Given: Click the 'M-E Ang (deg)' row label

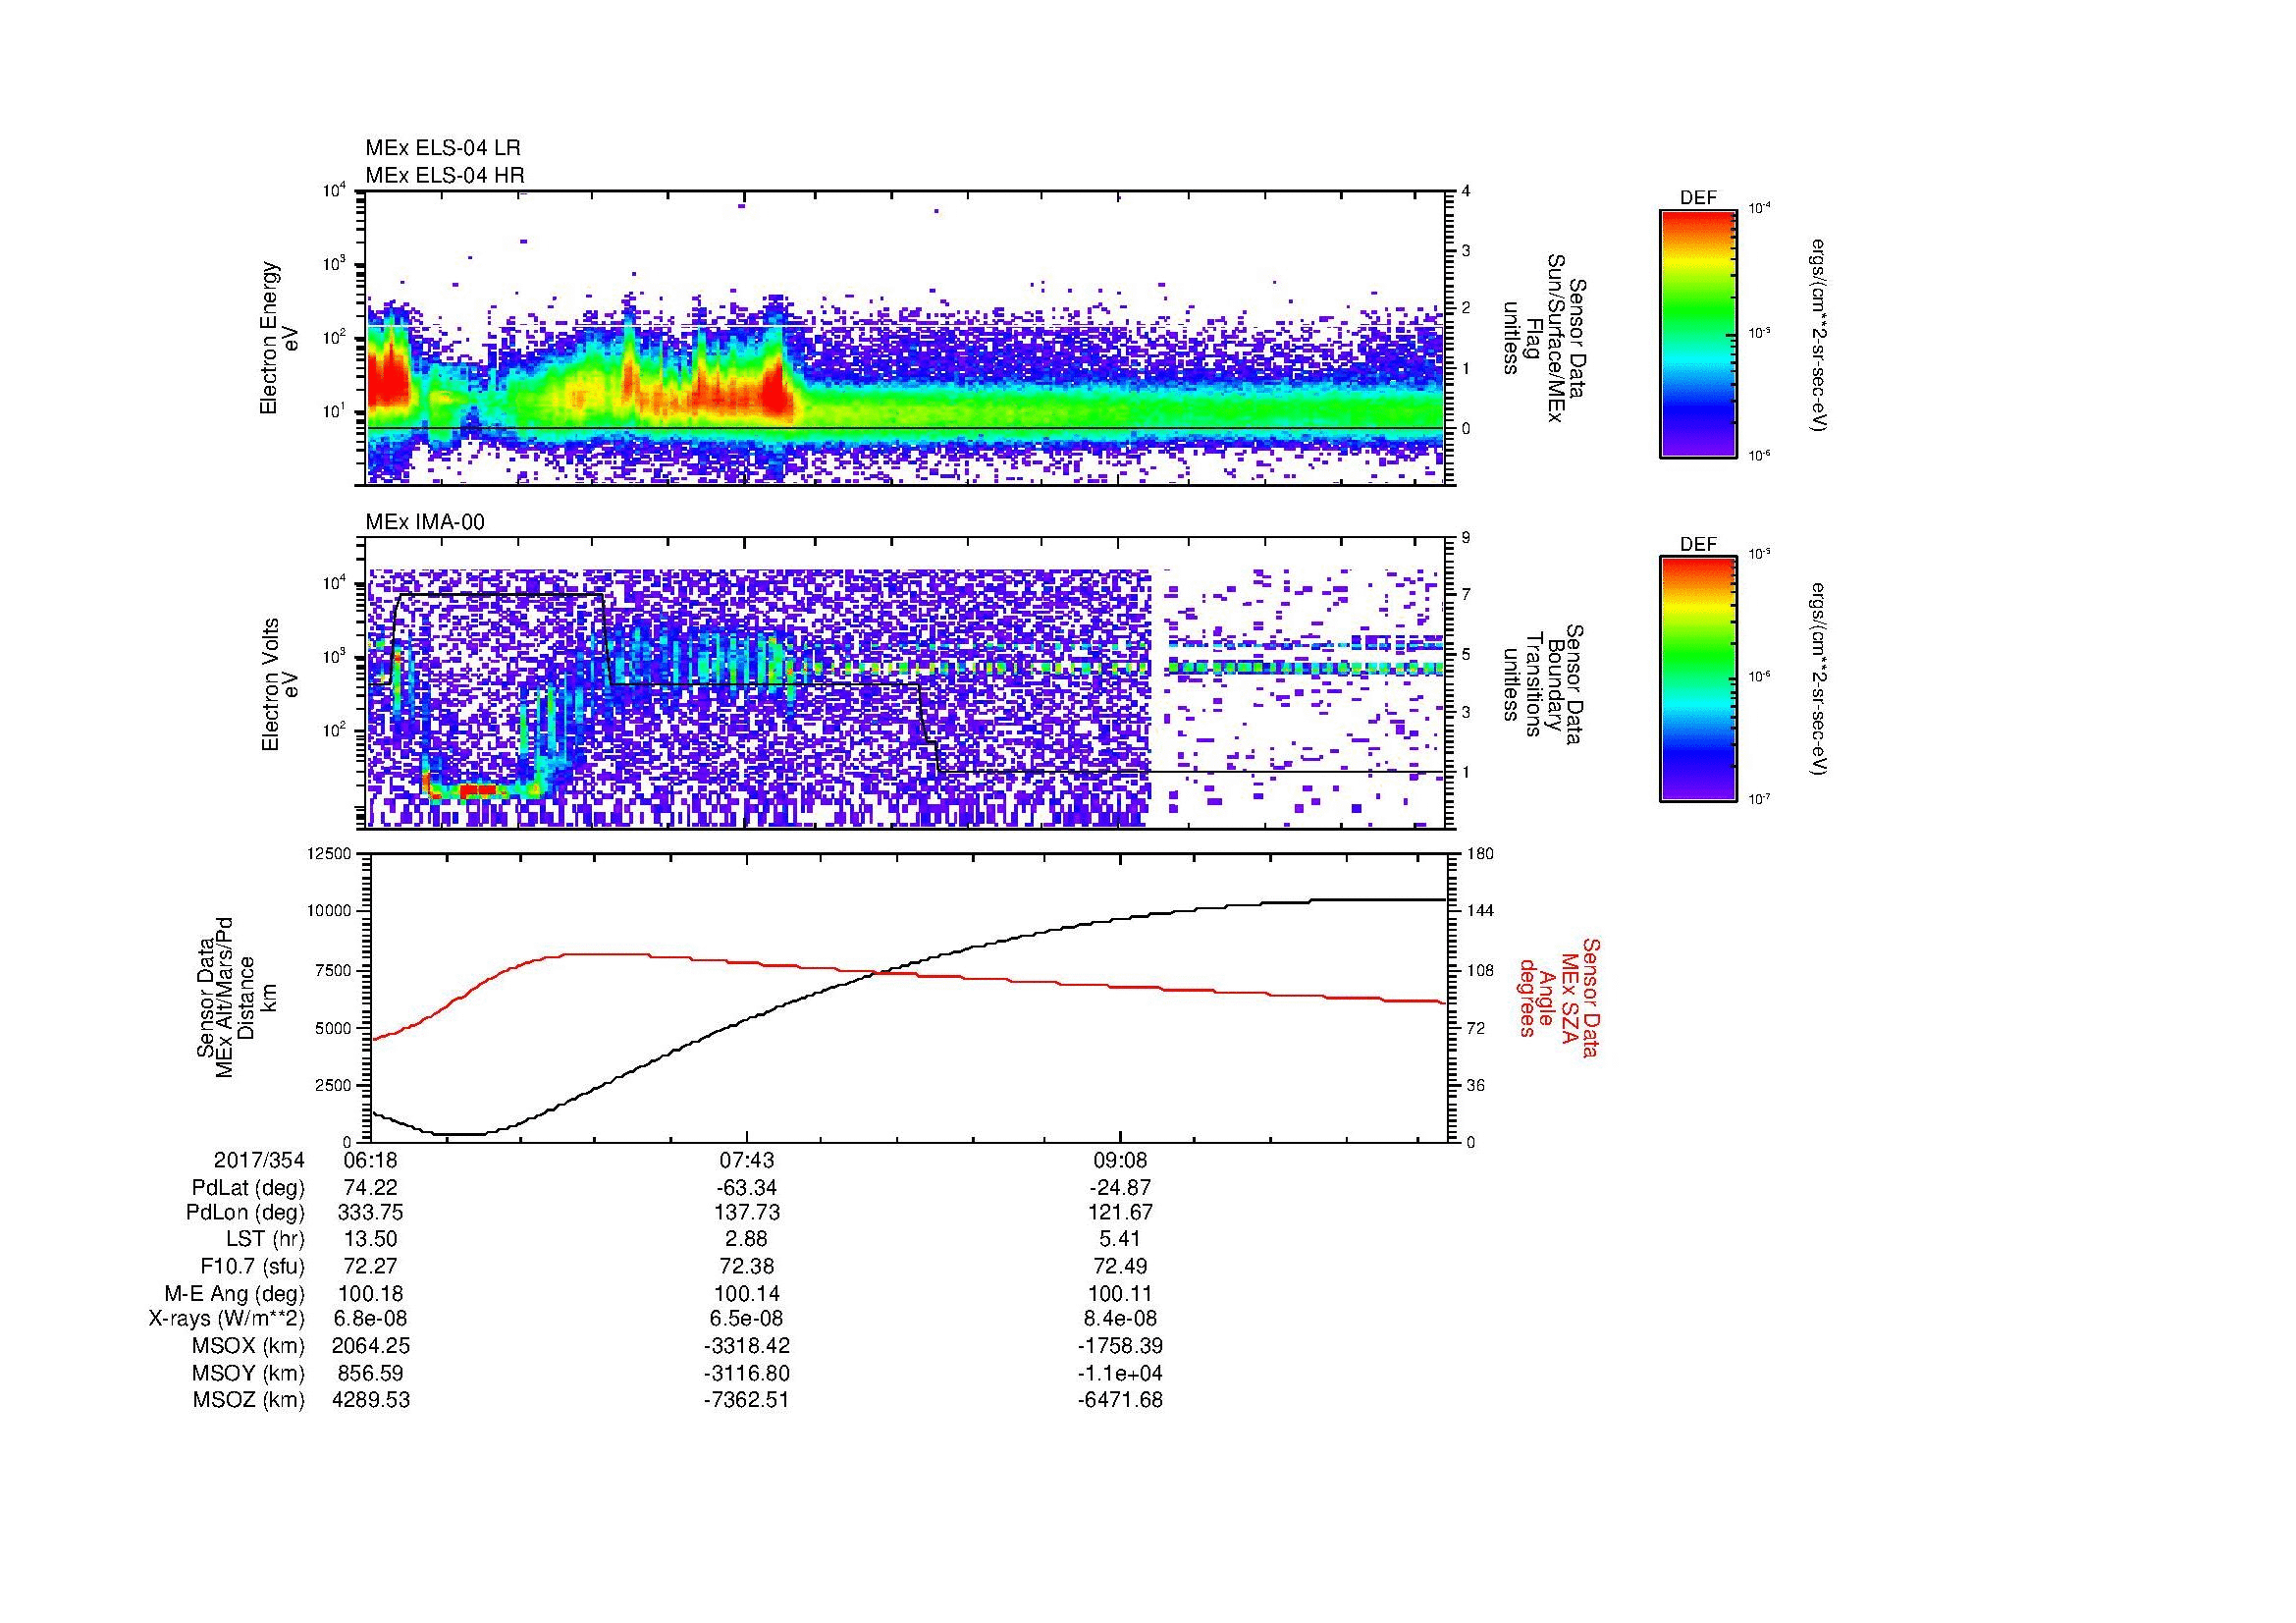Looking at the screenshot, I should [235, 1293].
